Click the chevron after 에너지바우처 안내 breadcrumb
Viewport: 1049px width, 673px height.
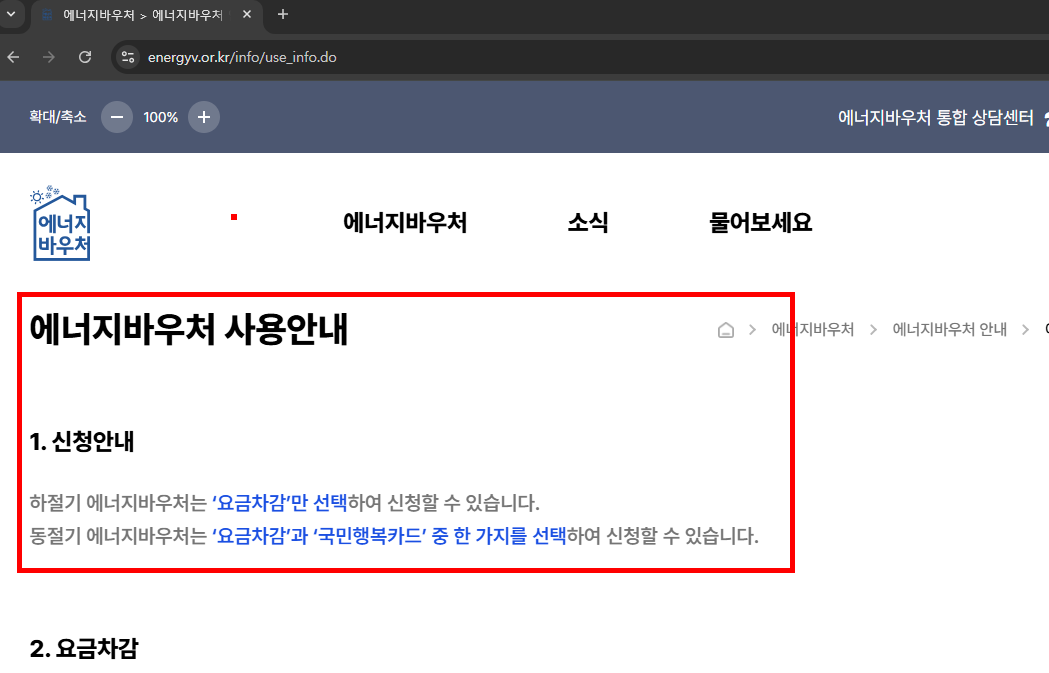tap(1024, 328)
